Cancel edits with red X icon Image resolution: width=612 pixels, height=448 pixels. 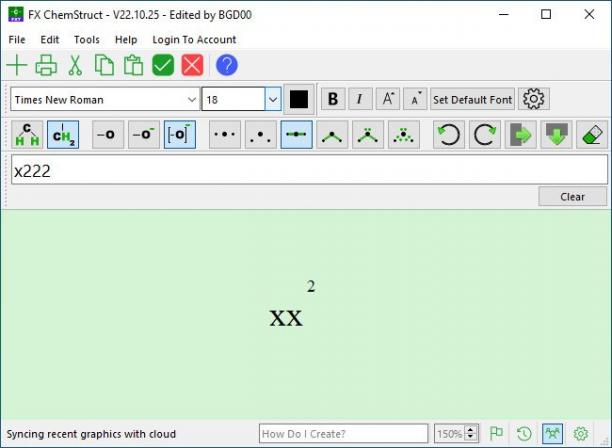(x=192, y=65)
